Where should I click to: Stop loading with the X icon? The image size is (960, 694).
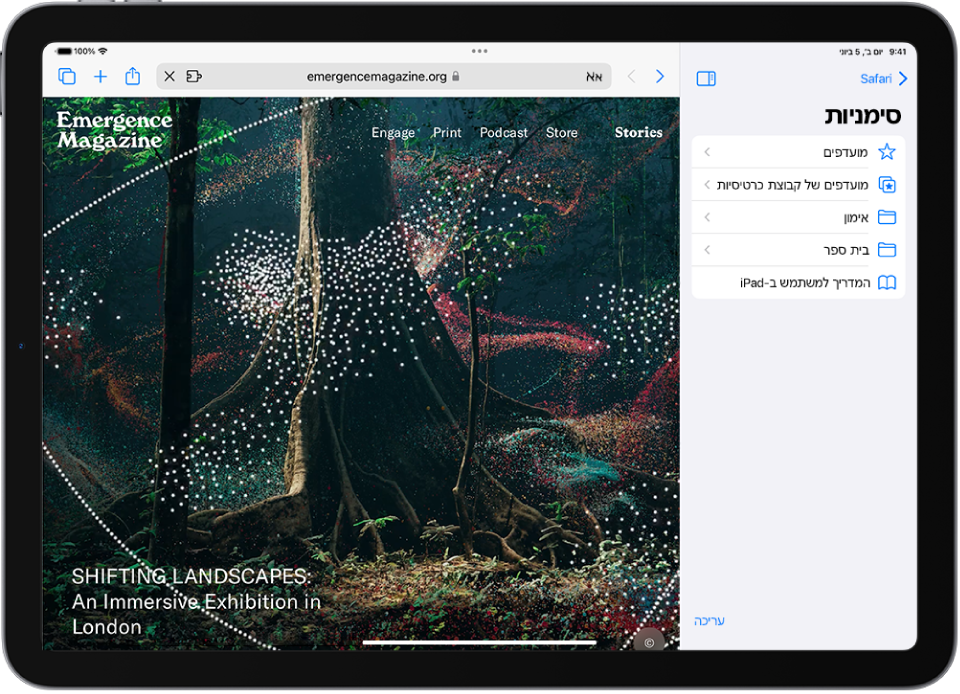(x=169, y=76)
